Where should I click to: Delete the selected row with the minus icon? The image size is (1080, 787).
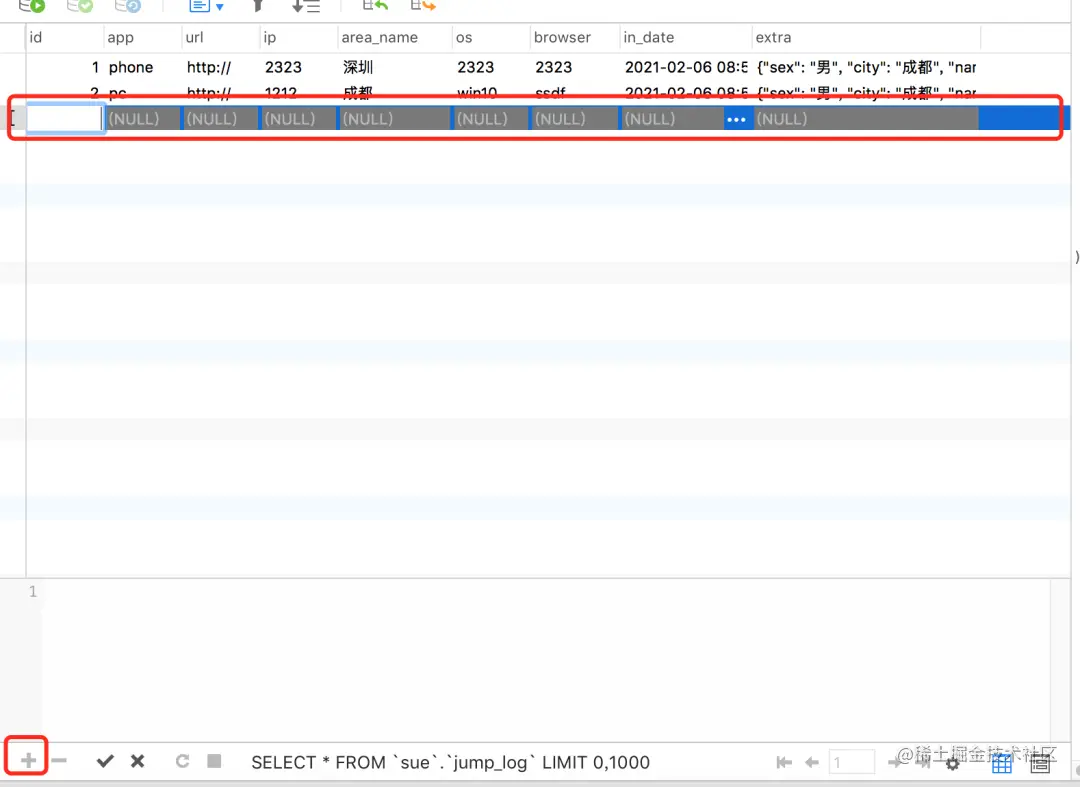[x=59, y=761]
